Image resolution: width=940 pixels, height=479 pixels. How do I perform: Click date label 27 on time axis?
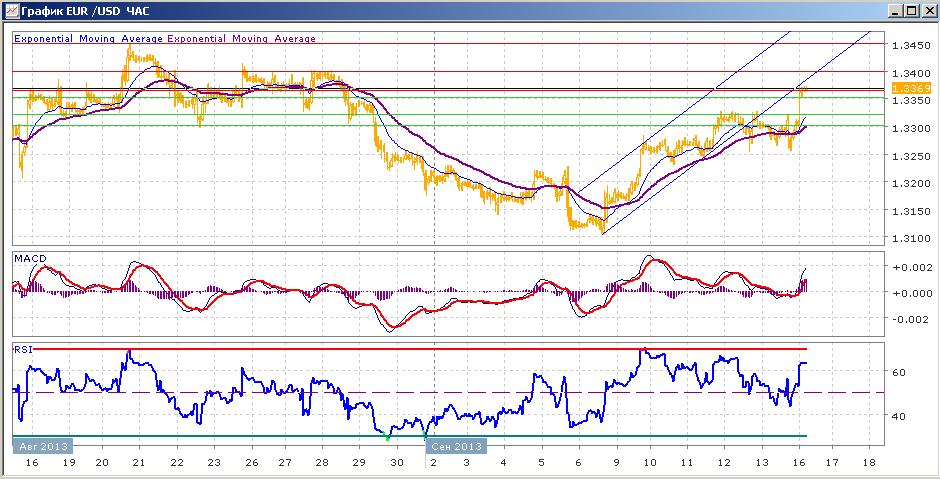pos(285,463)
